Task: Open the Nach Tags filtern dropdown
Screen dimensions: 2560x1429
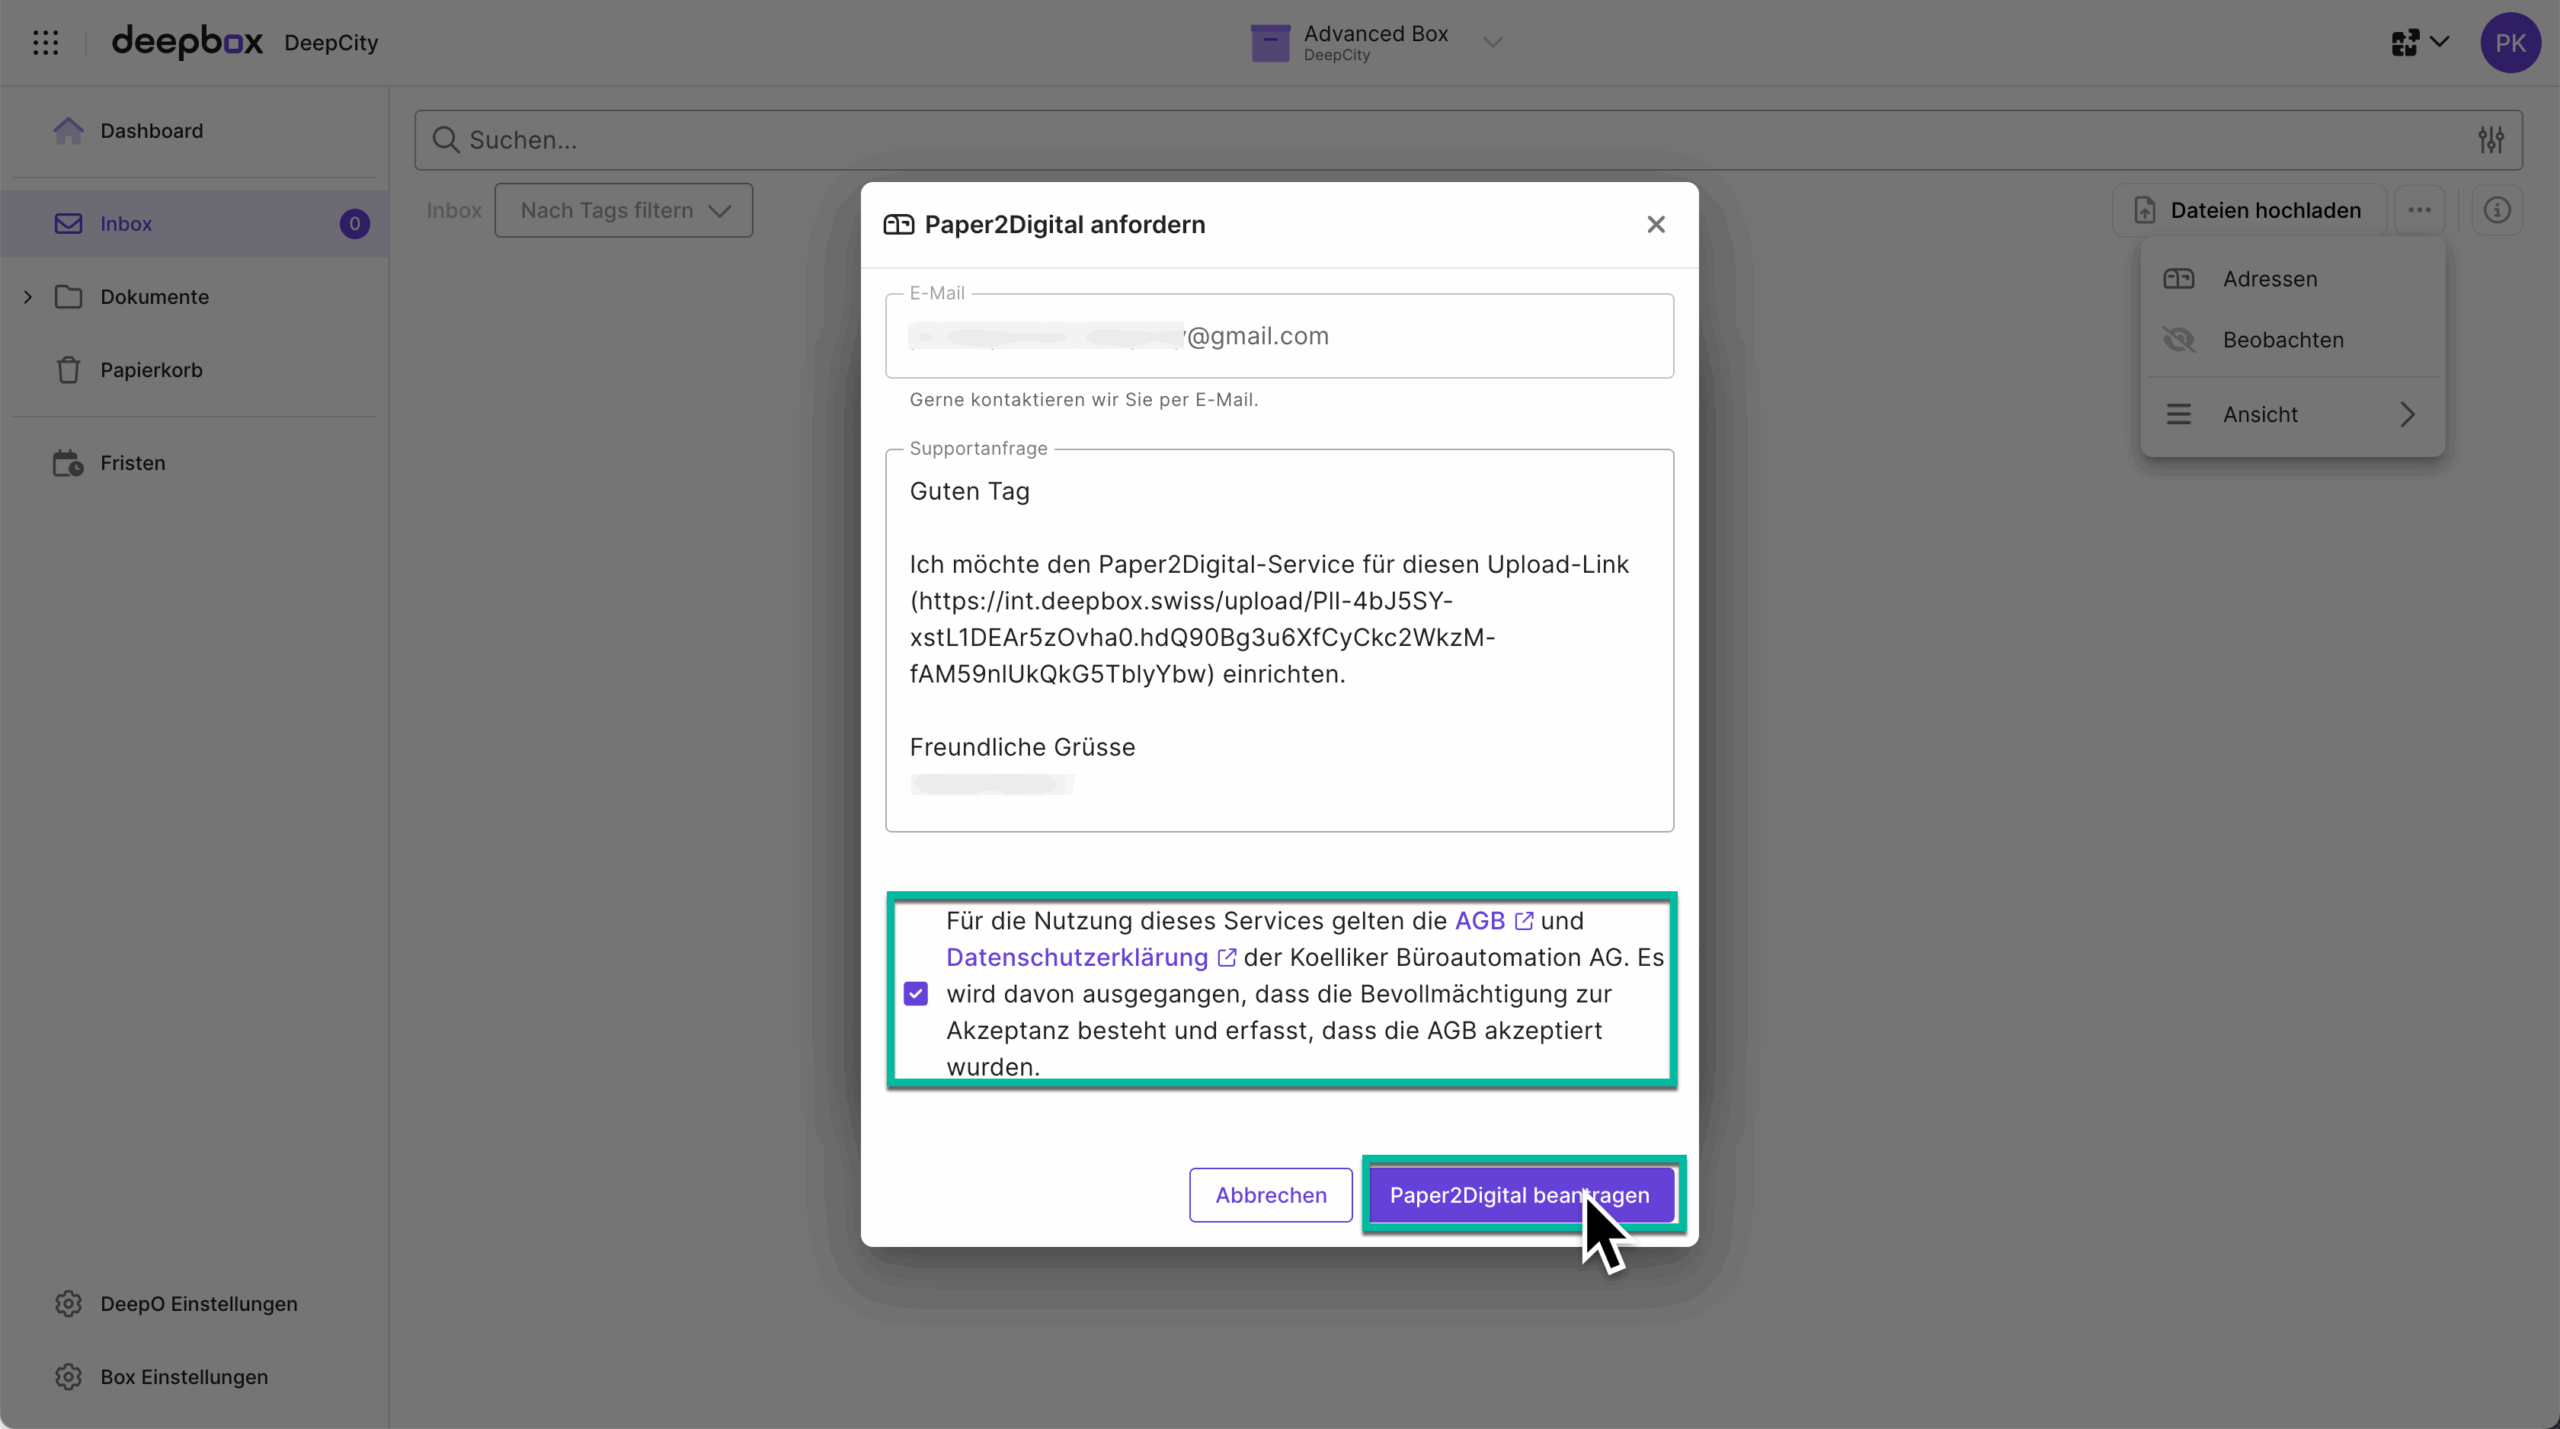Action: point(624,210)
